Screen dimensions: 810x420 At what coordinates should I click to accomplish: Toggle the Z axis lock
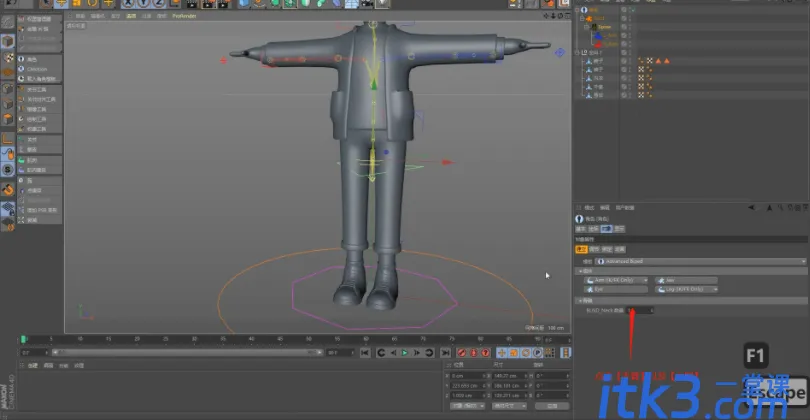click(x=159, y=4)
